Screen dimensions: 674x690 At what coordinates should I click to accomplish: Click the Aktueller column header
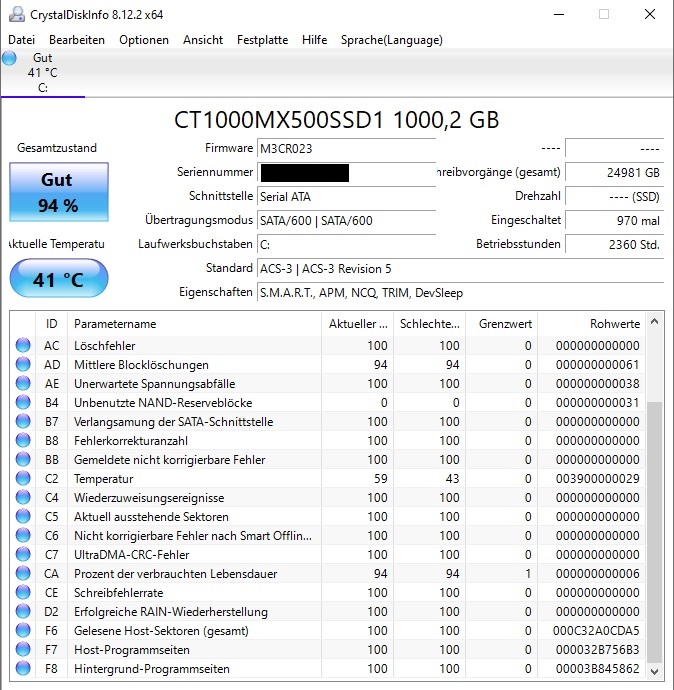click(x=357, y=324)
